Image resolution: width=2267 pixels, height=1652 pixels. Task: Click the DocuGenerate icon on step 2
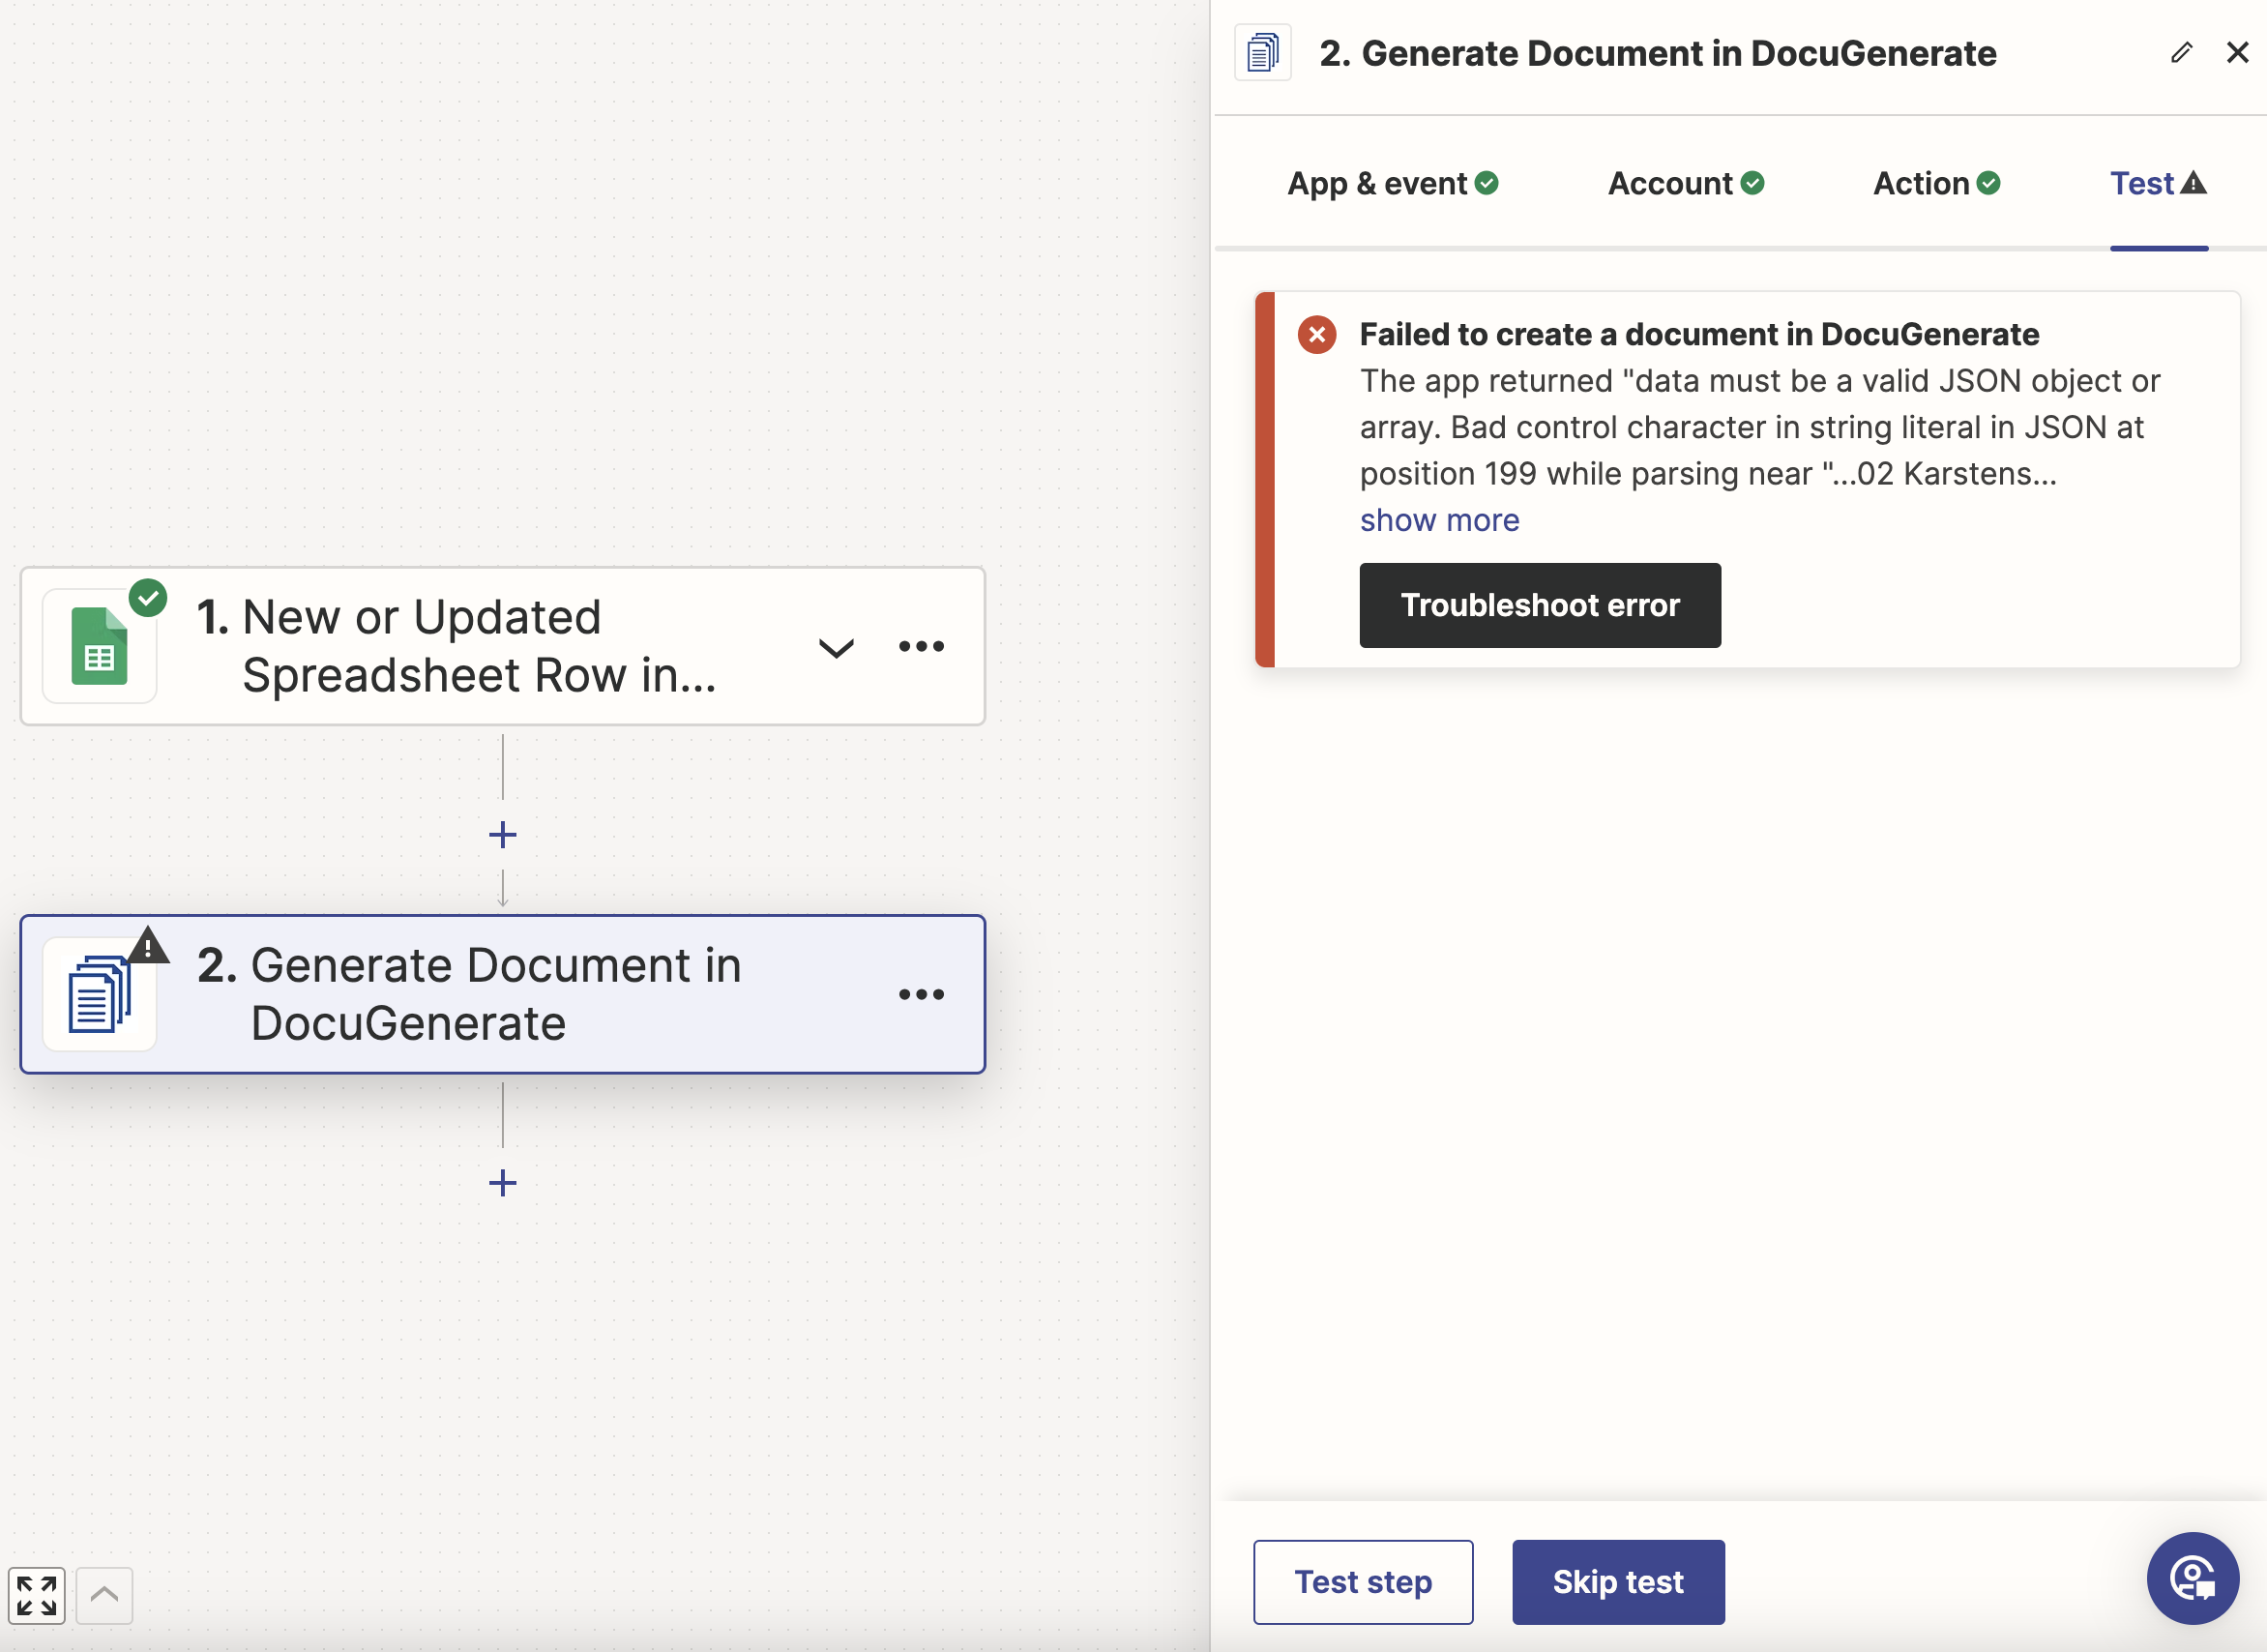(100, 994)
